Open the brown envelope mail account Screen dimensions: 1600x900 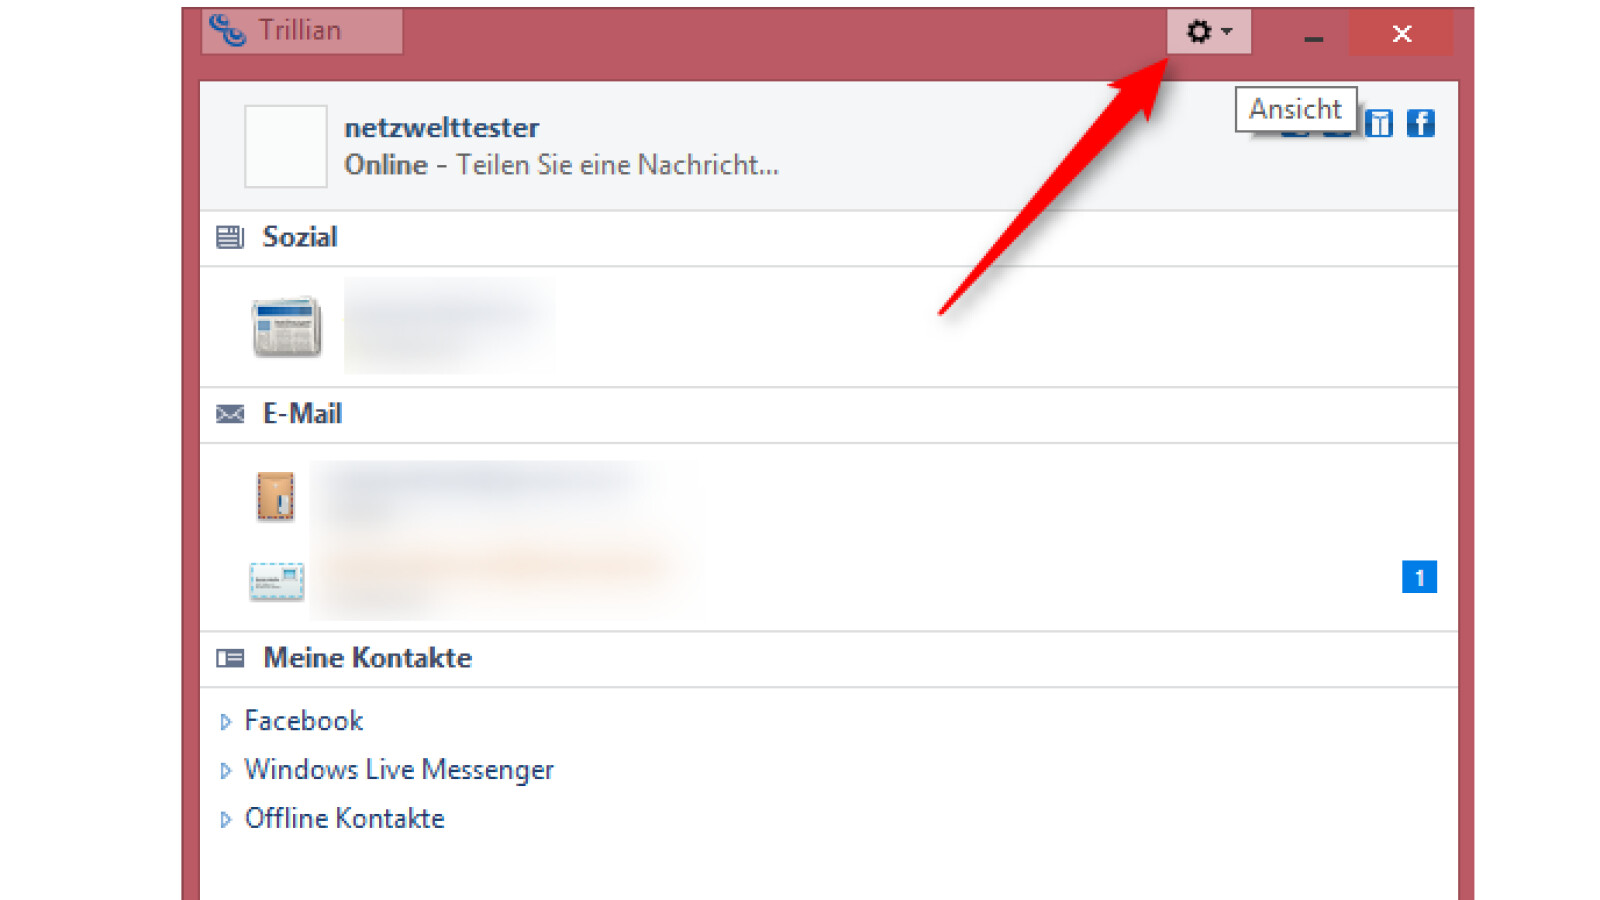pos(275,496)
